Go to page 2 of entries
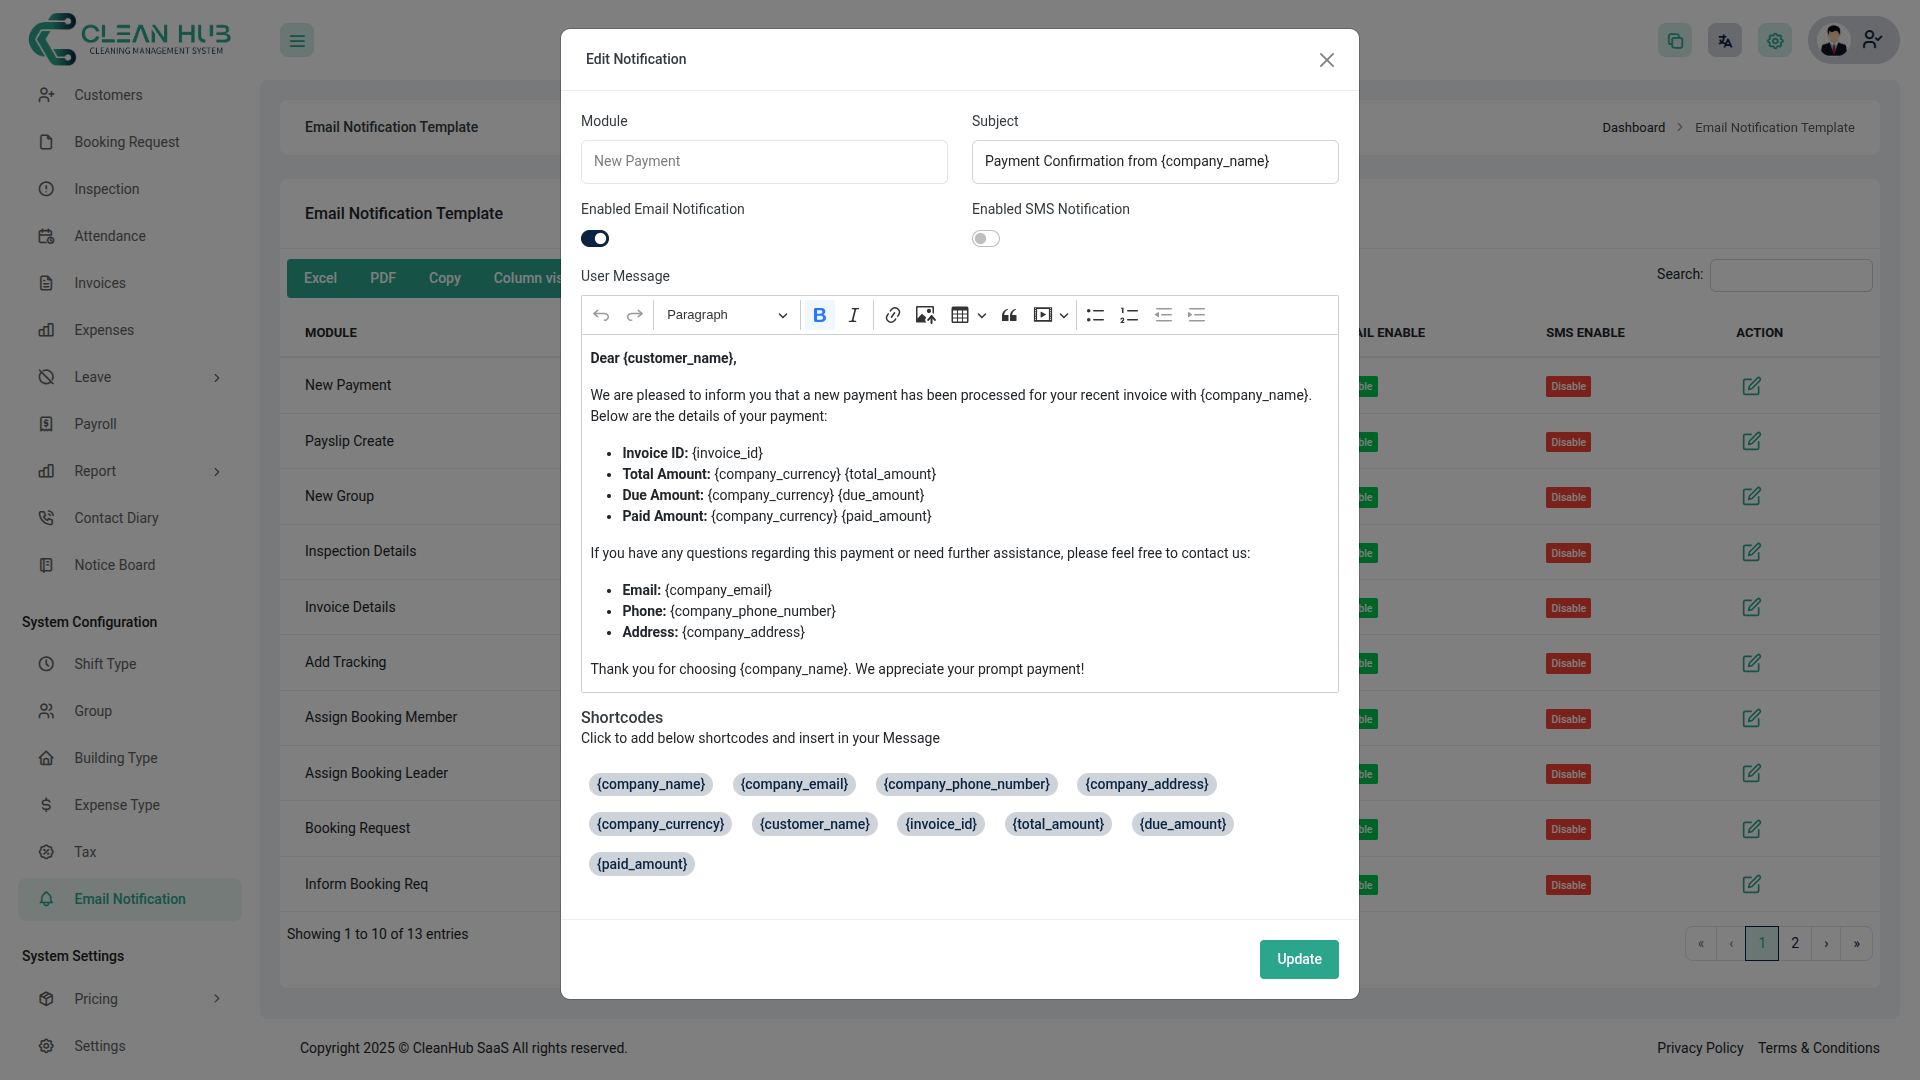The image size is (1920, 1080). 1795,943
